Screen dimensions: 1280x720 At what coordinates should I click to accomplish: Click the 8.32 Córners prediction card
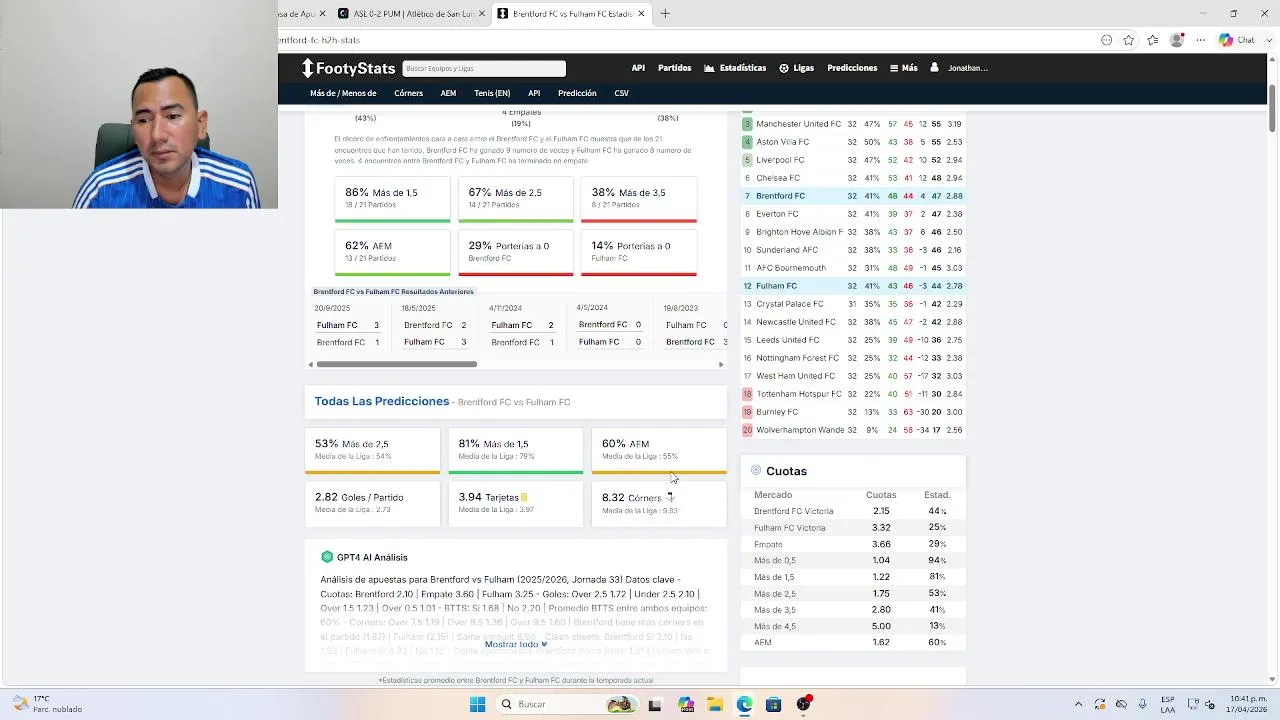coord(659,503)
